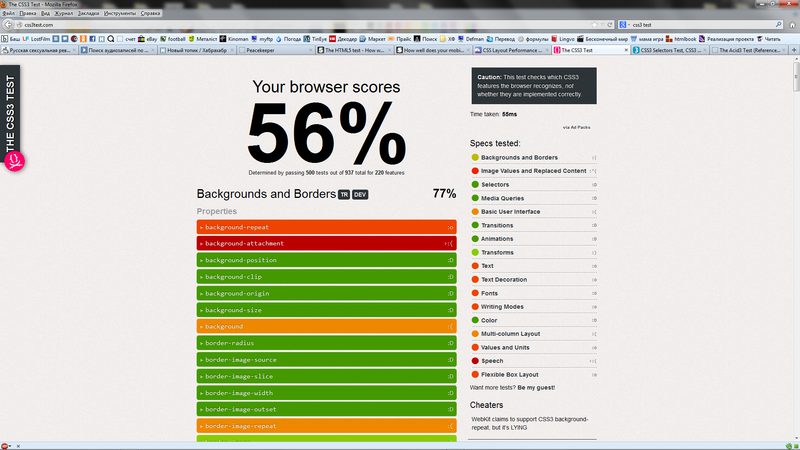
Task: Expand the border-image-repeat test row
Action: [x=327, y=426]
